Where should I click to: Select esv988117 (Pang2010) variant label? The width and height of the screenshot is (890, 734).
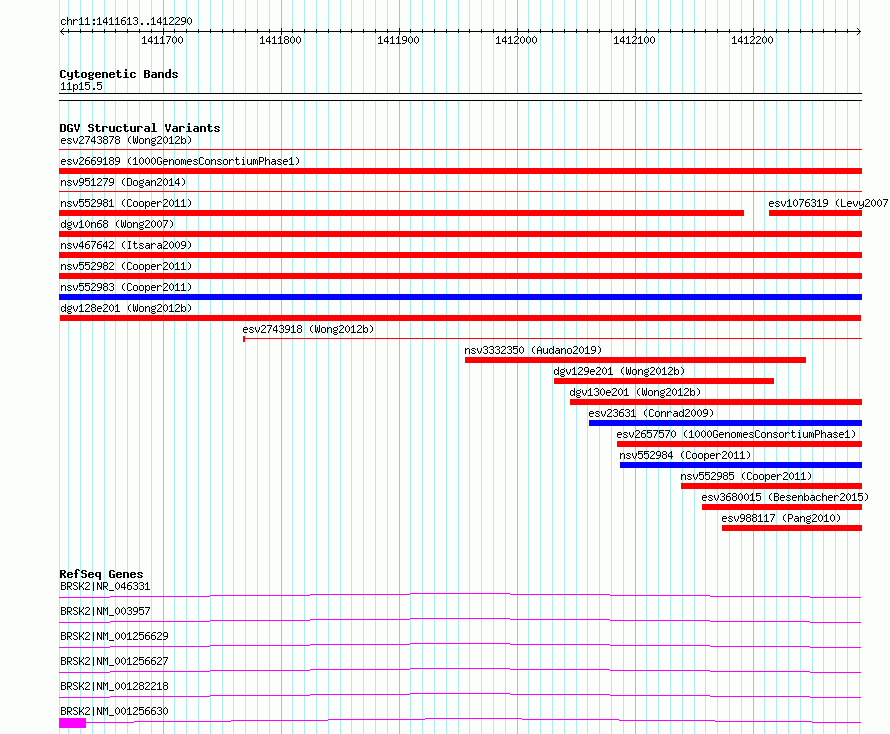click(x=781, y=518)
